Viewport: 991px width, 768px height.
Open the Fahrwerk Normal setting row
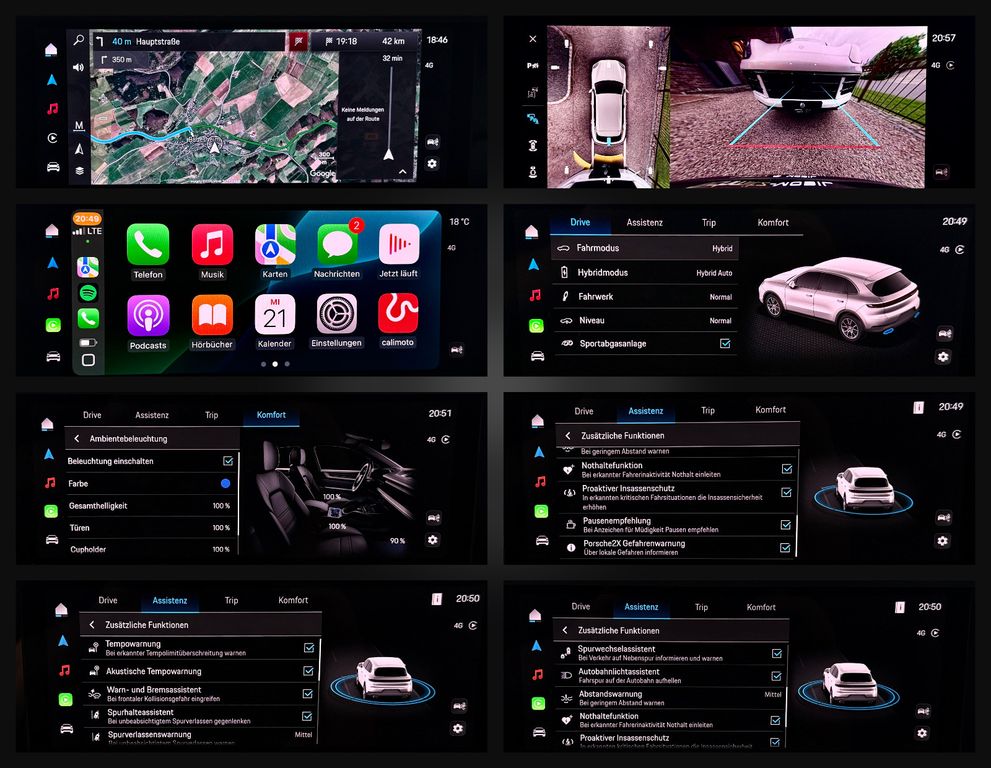coord(646,296)
